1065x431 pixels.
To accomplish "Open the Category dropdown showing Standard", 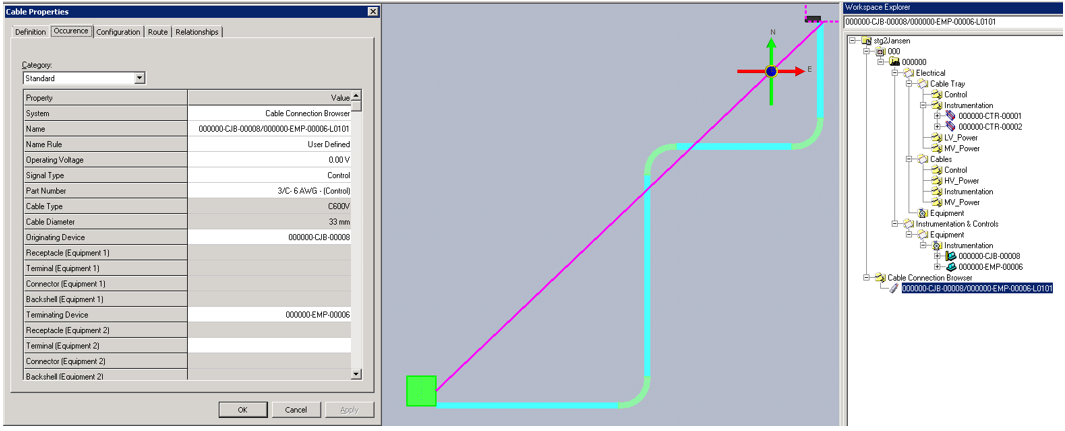I will pyautogui.click(x=139, y=78).
